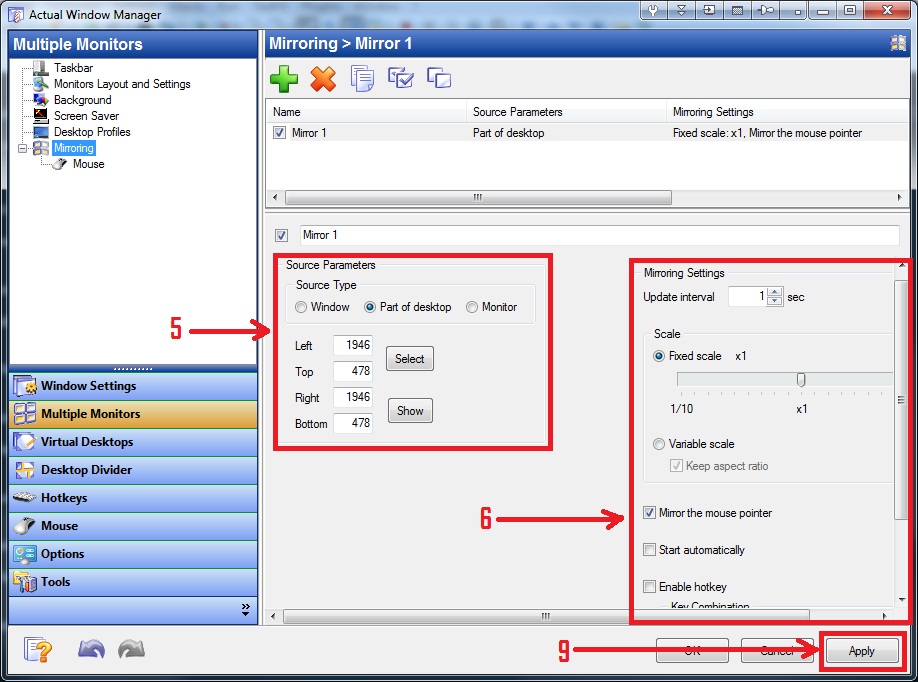The width and height of the screenshot is (918, 682).
Task: Click the Actual Window Manager app icon
Action: click(15, 14)
